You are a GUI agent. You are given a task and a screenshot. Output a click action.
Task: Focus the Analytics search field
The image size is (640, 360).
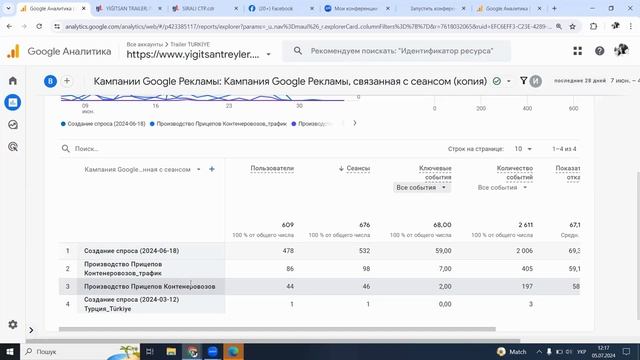point(397,51)
